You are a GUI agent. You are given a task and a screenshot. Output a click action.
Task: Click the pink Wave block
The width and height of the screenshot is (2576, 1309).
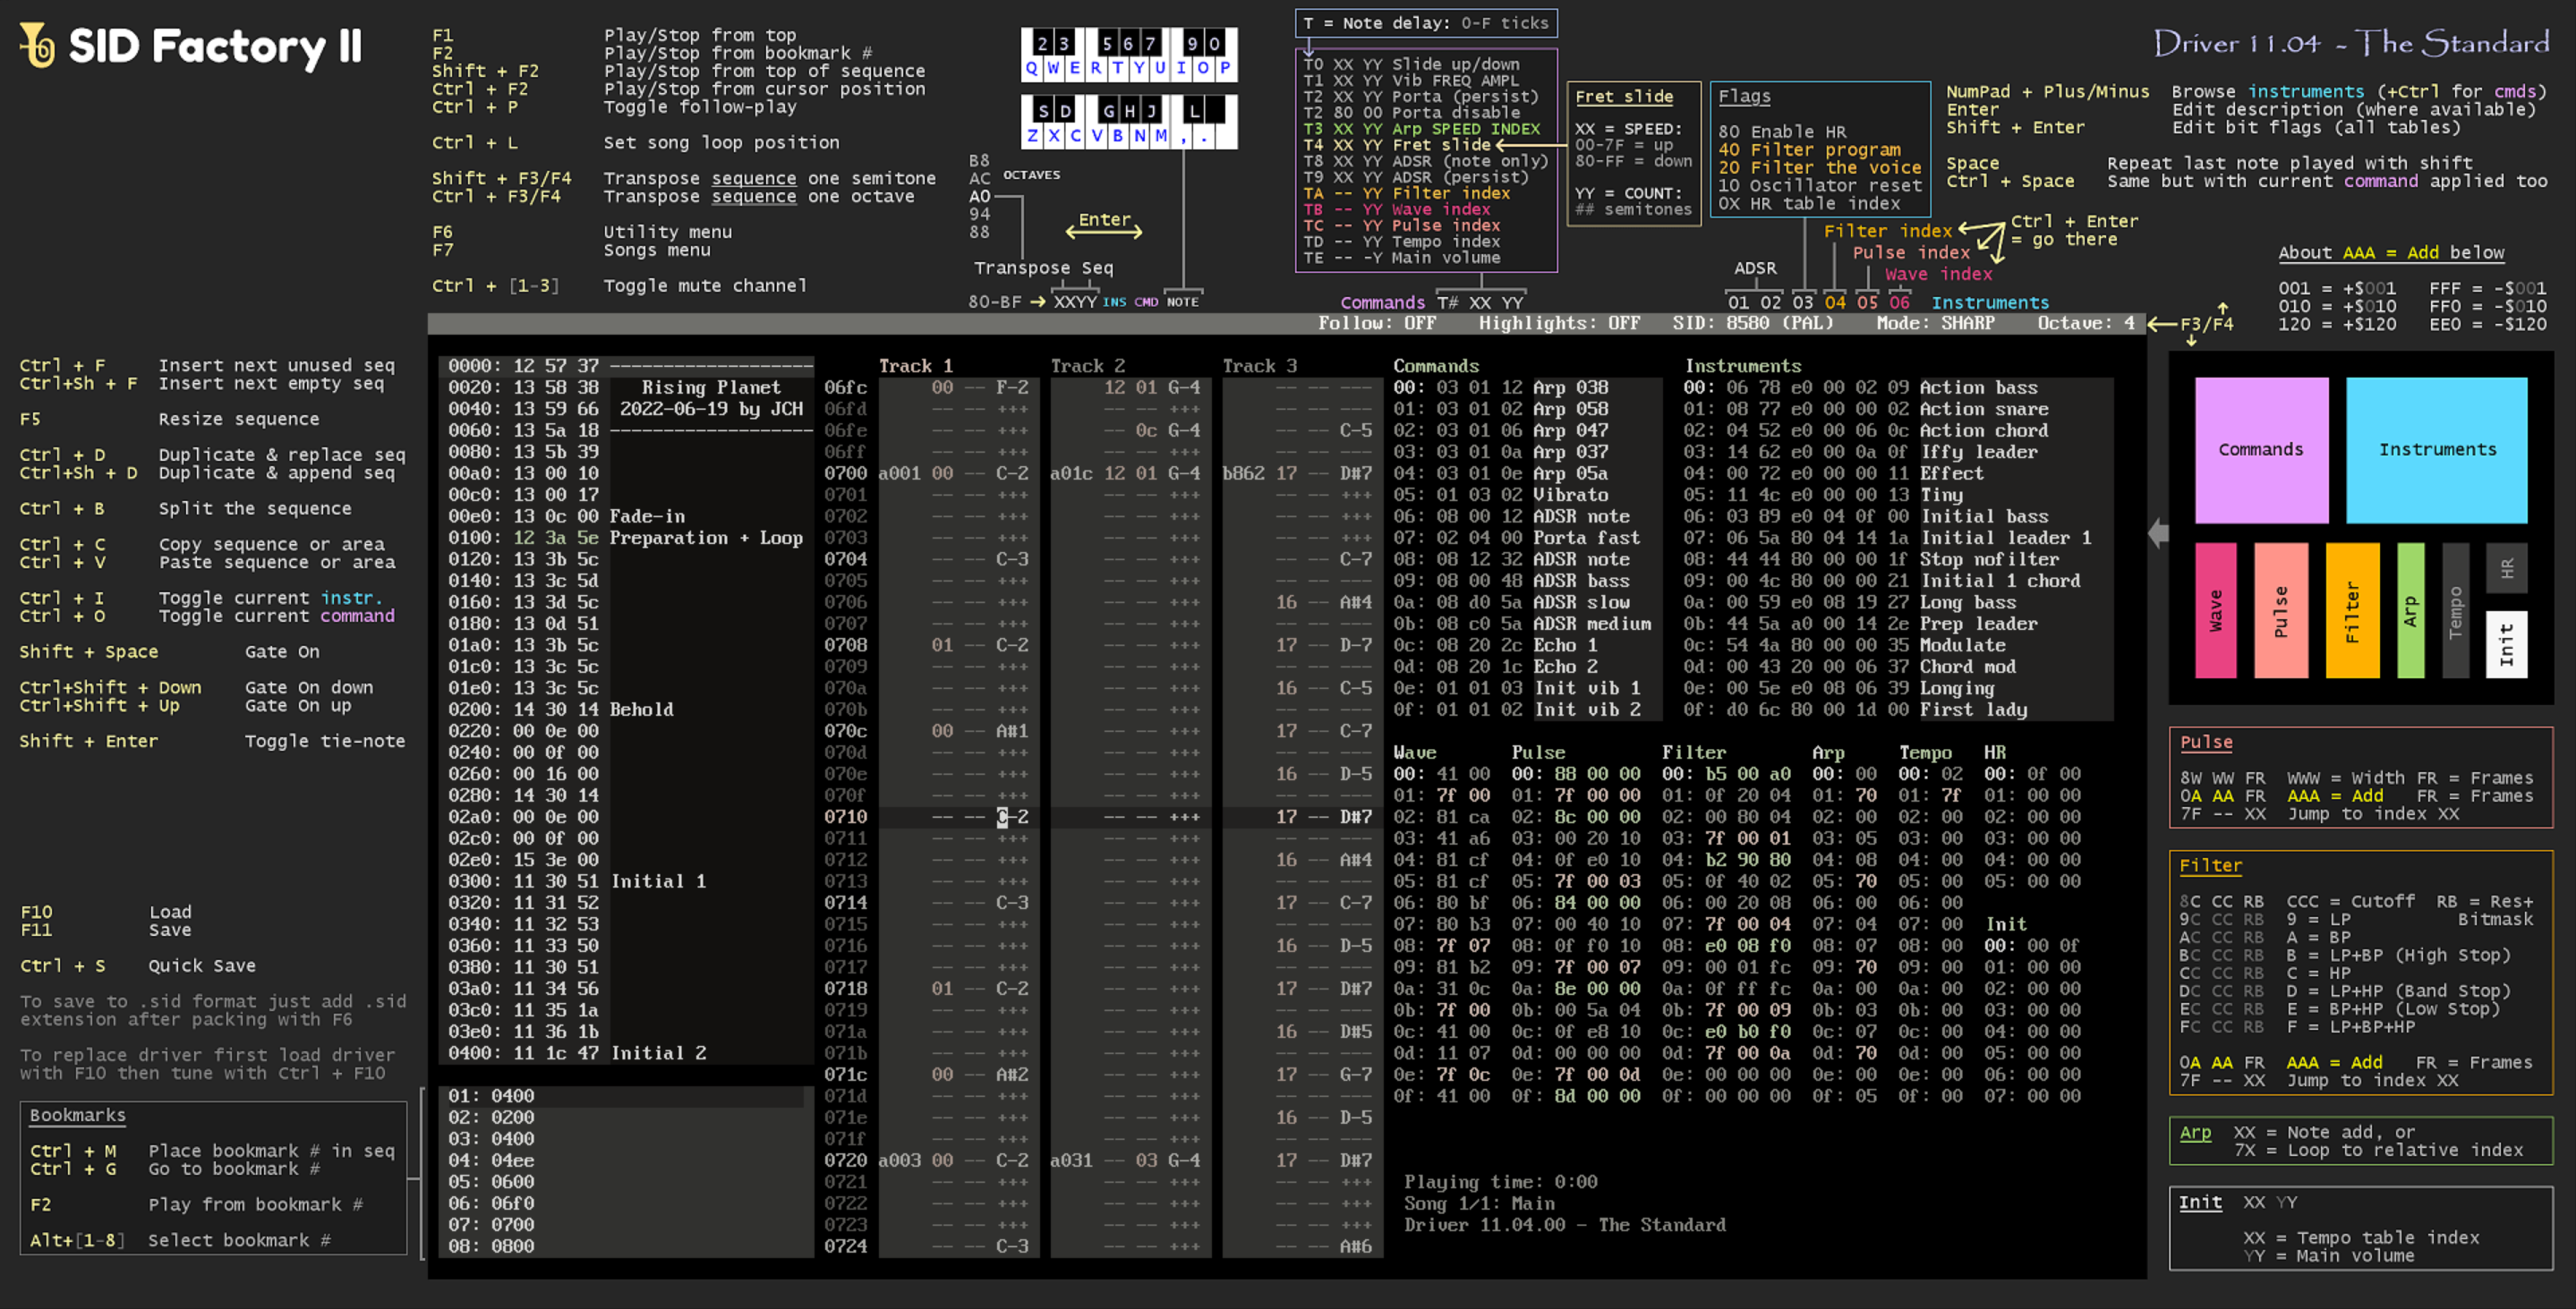coord(2215,610)
